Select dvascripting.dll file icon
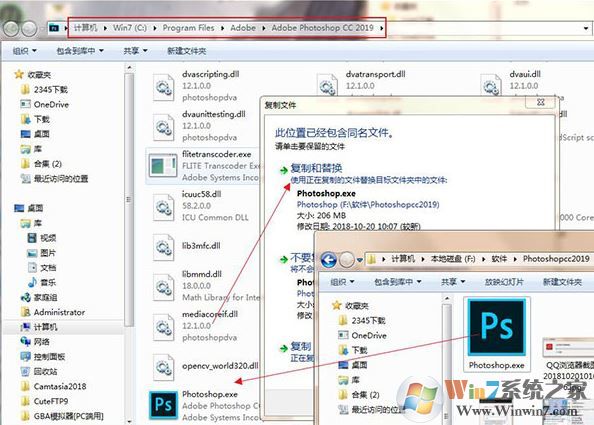Viewport: 594px width, 425px height. pos(163,88)
